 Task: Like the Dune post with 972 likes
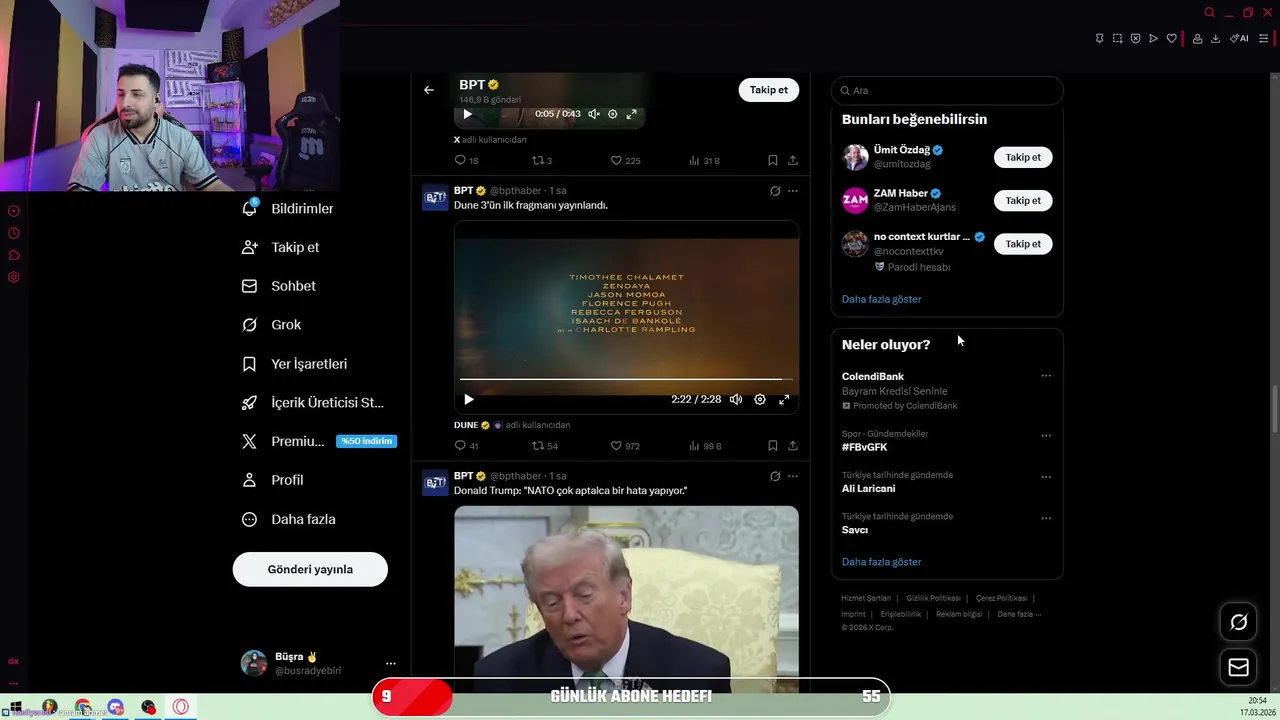(626, 446)
